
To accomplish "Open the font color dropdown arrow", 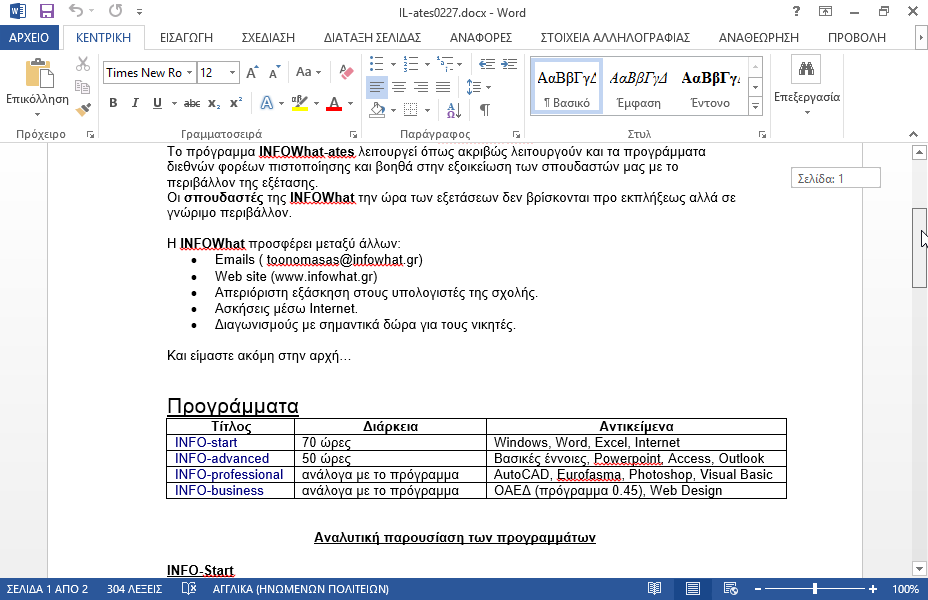I will tap(350, 104).
